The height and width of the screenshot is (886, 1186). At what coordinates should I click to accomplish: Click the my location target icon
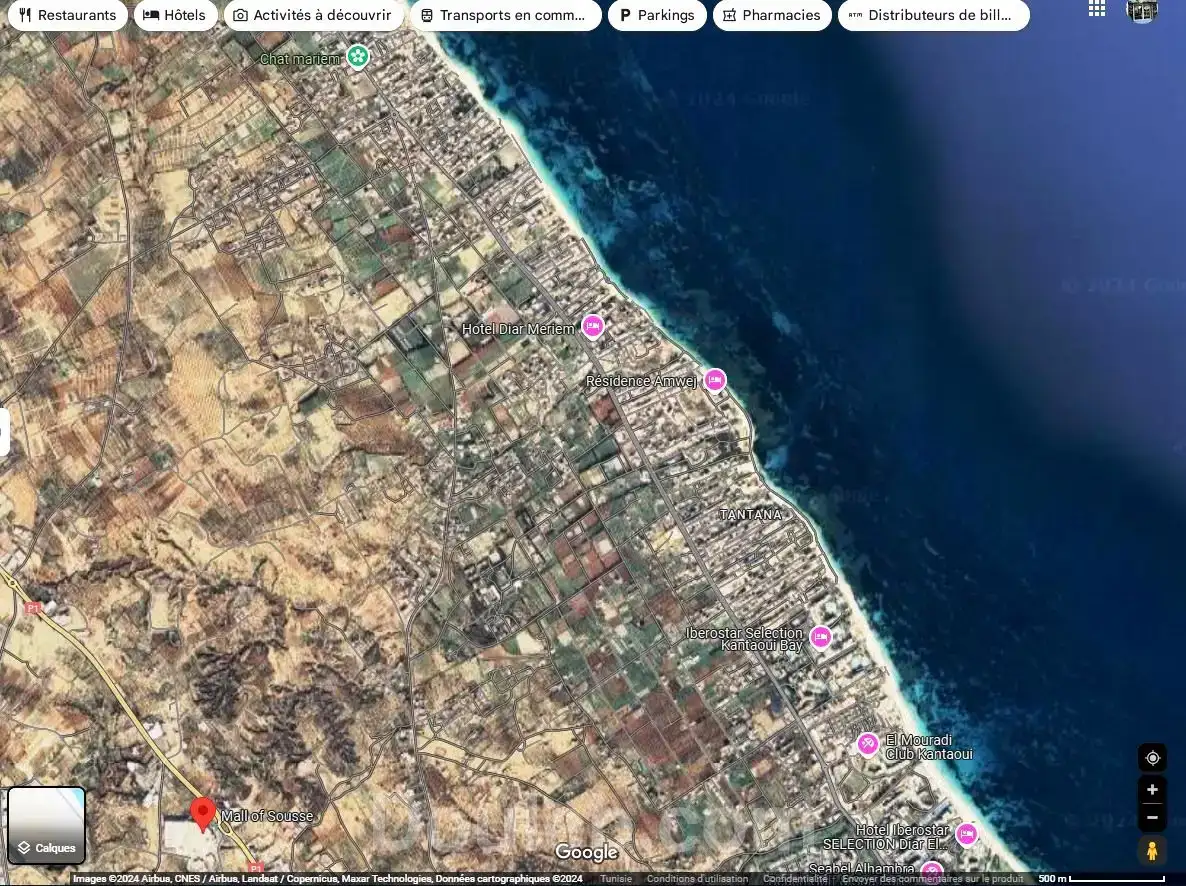1152,758
